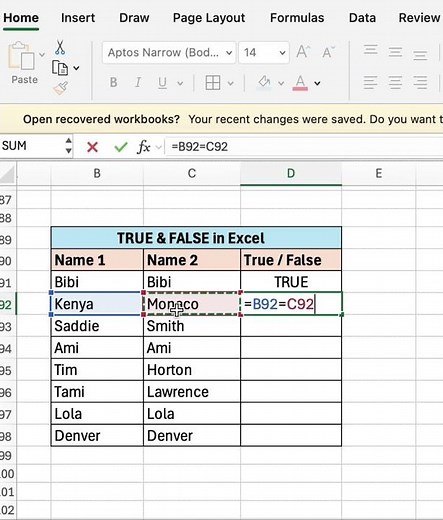Viewport: 443px width, 520px height.
Task: Cancel formula entry with red X
Action: click(92, 147)
